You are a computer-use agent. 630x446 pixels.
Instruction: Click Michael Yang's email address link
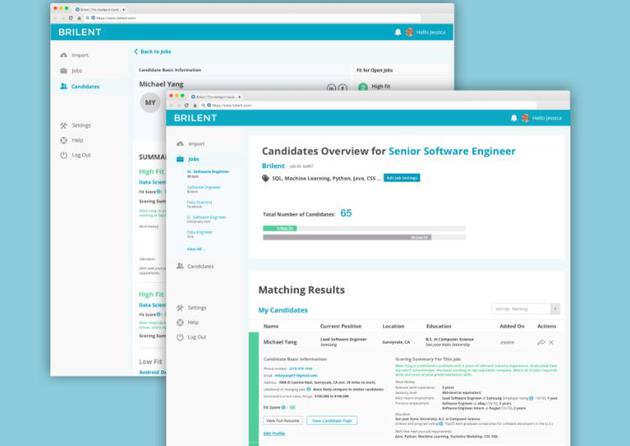click(296, 376)
